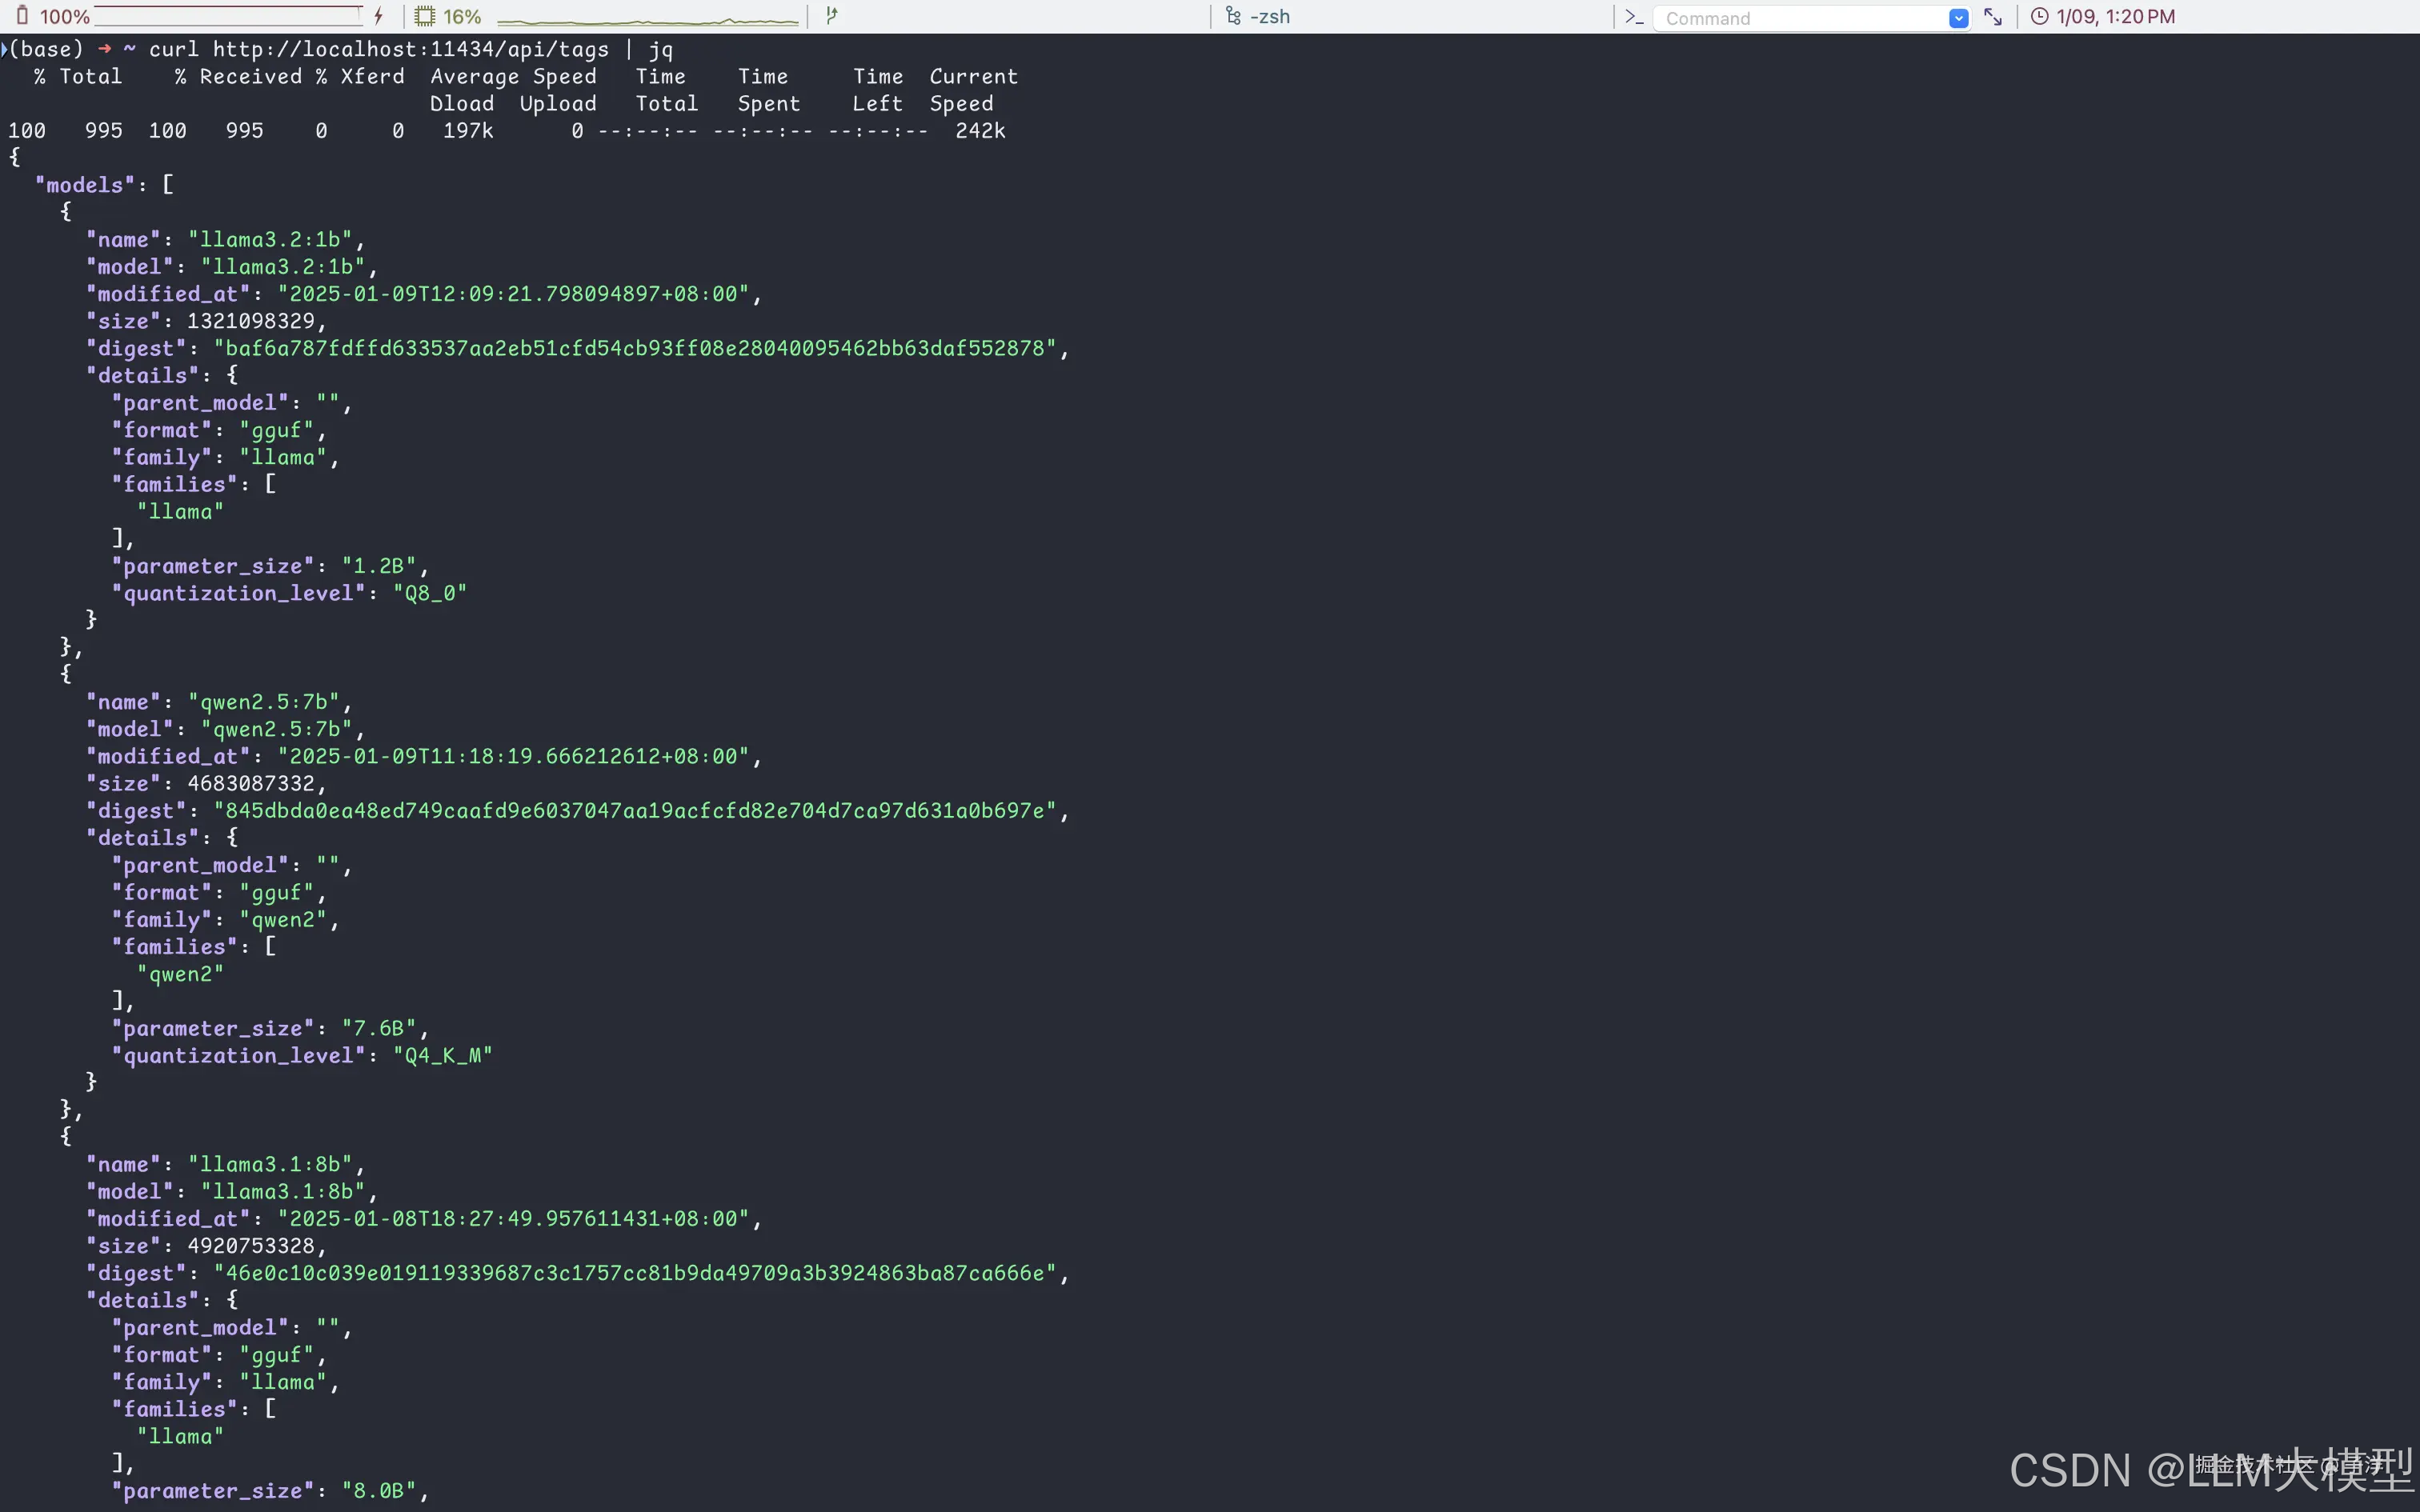Click the llama3.2:1b digest hash string

pos(635,348)
